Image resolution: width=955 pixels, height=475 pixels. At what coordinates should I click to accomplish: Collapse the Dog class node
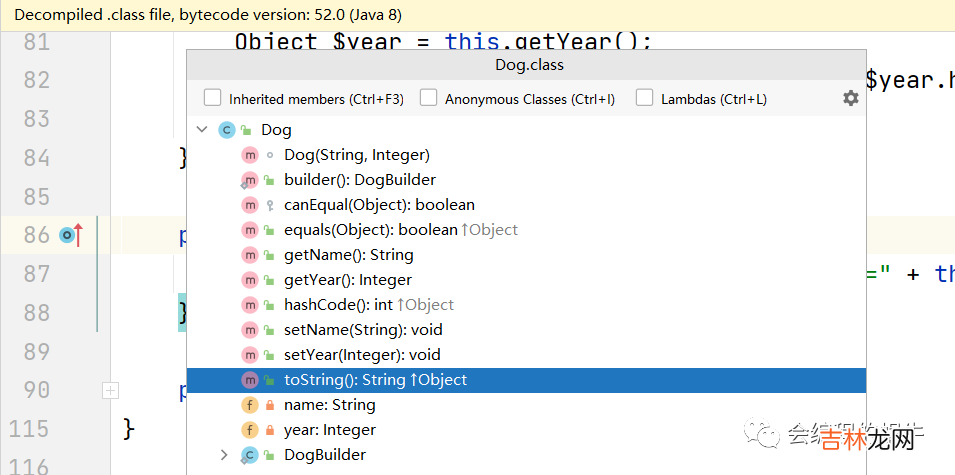click(x=203, y=130)
